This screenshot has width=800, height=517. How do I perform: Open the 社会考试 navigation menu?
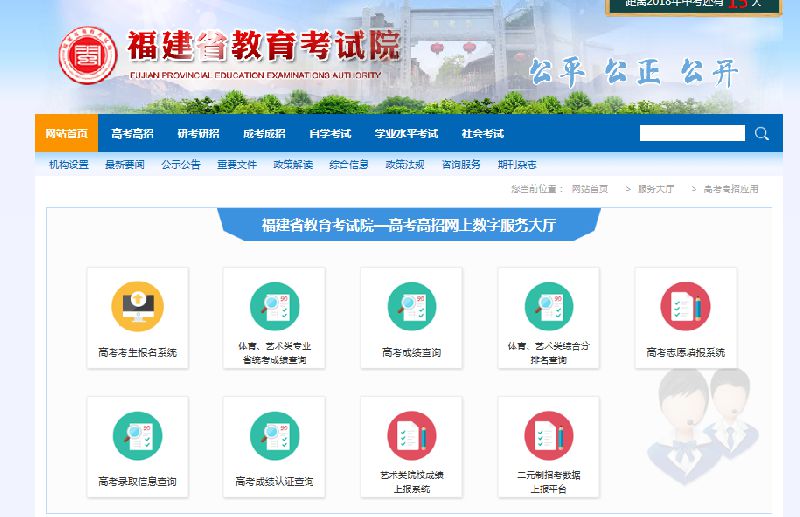[483, 134]
